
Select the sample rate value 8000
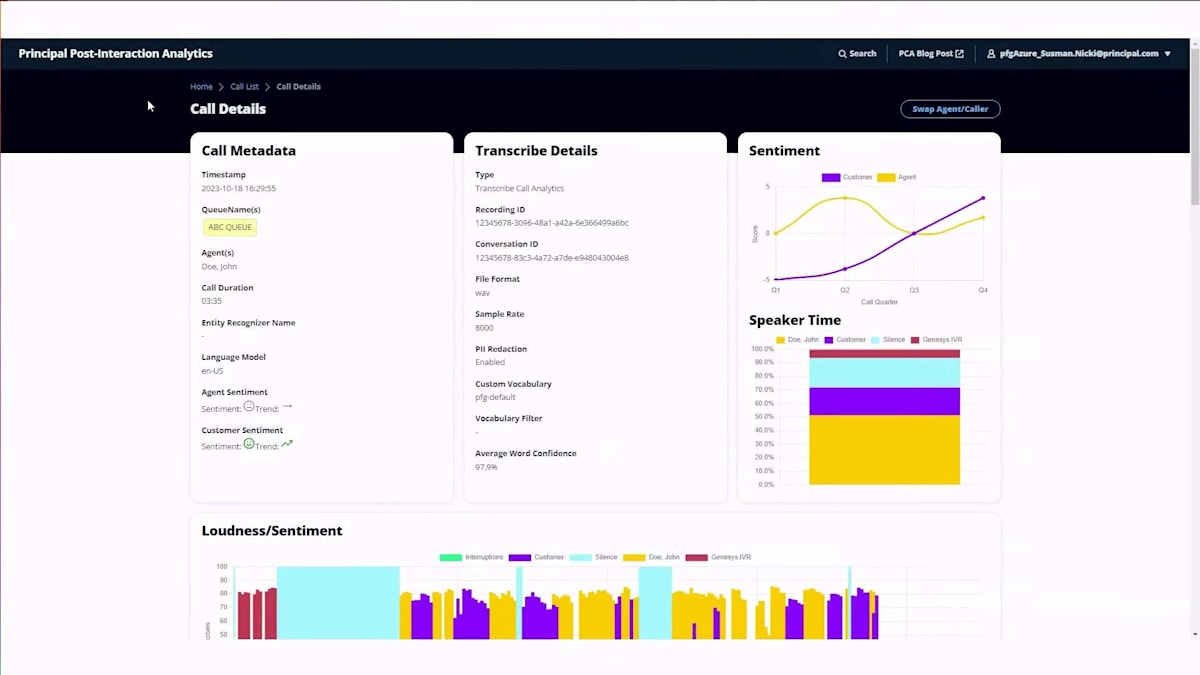pyautogui.click(x=484, y=328)
